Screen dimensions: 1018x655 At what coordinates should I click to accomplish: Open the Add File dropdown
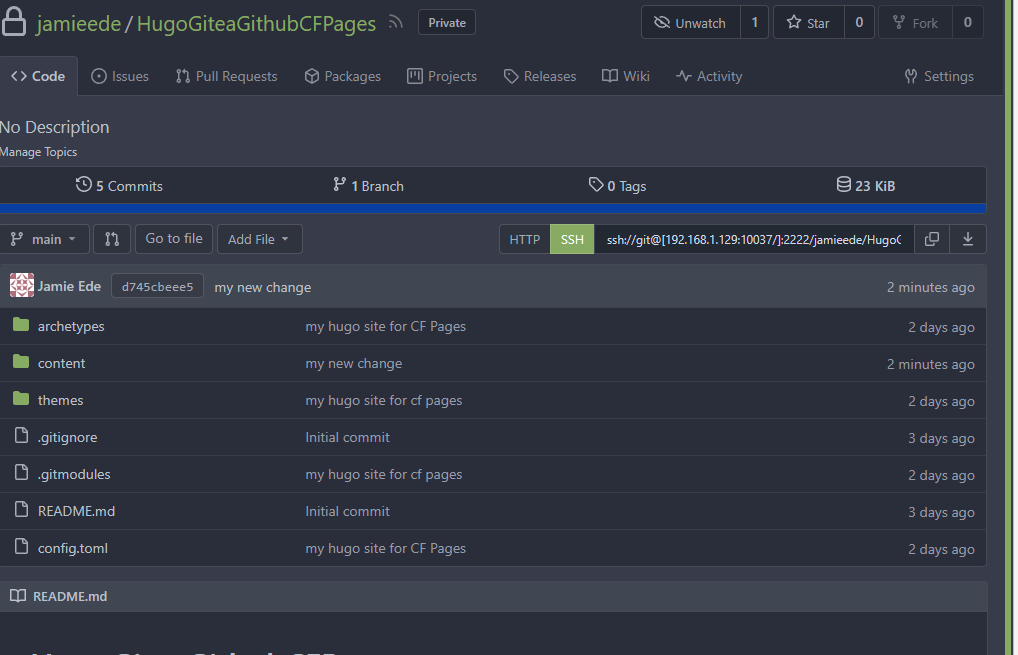[259, 239]
